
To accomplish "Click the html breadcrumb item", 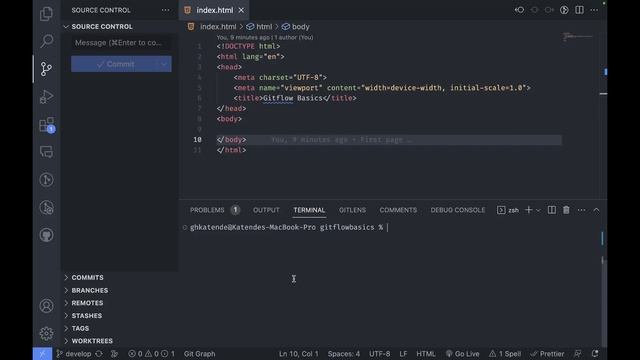I will coord(259,27).
